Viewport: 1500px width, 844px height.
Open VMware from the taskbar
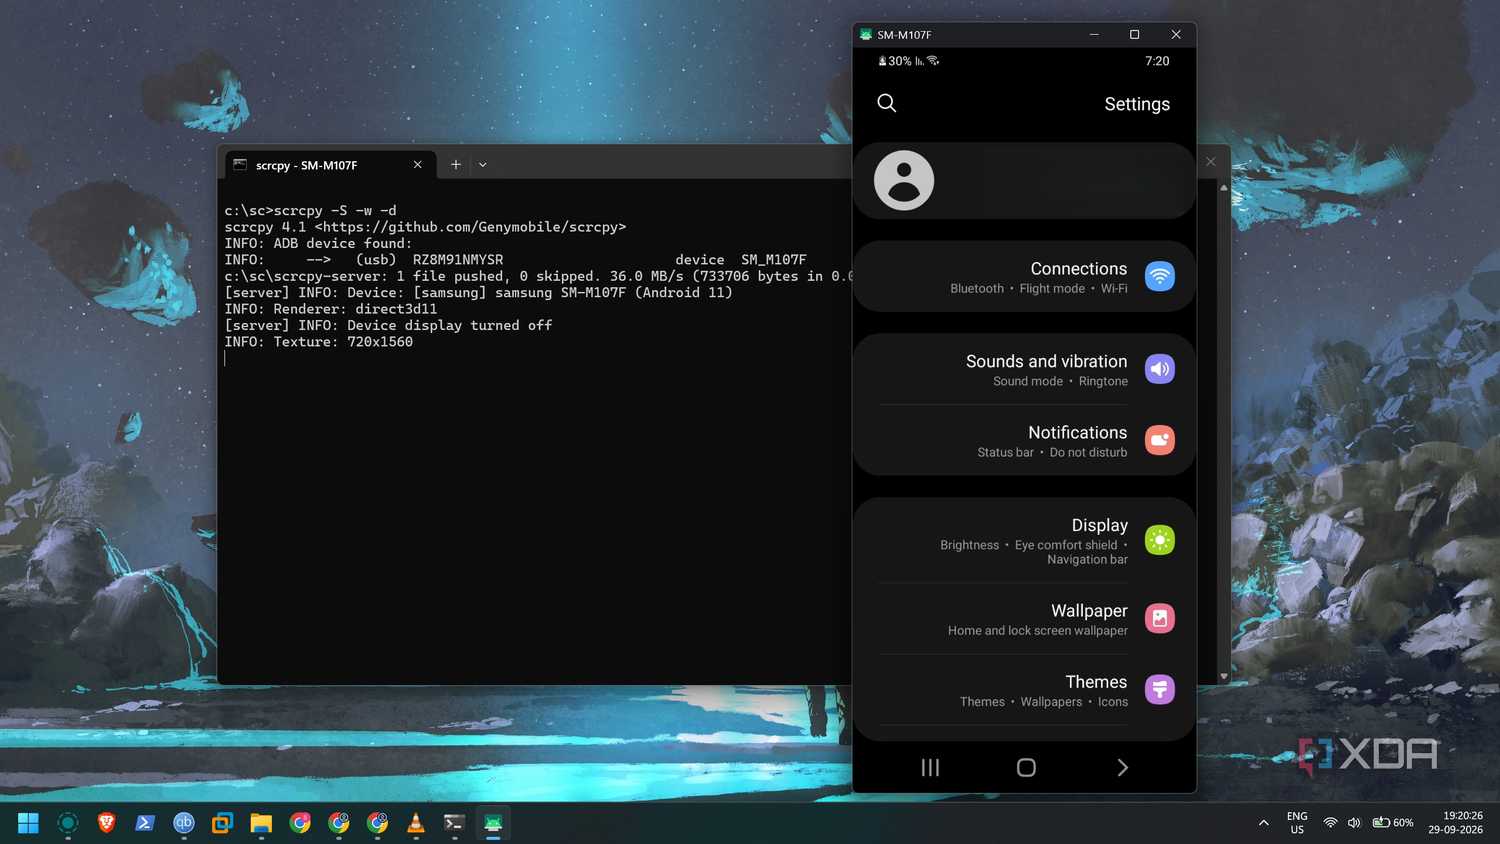pos(222,823)
